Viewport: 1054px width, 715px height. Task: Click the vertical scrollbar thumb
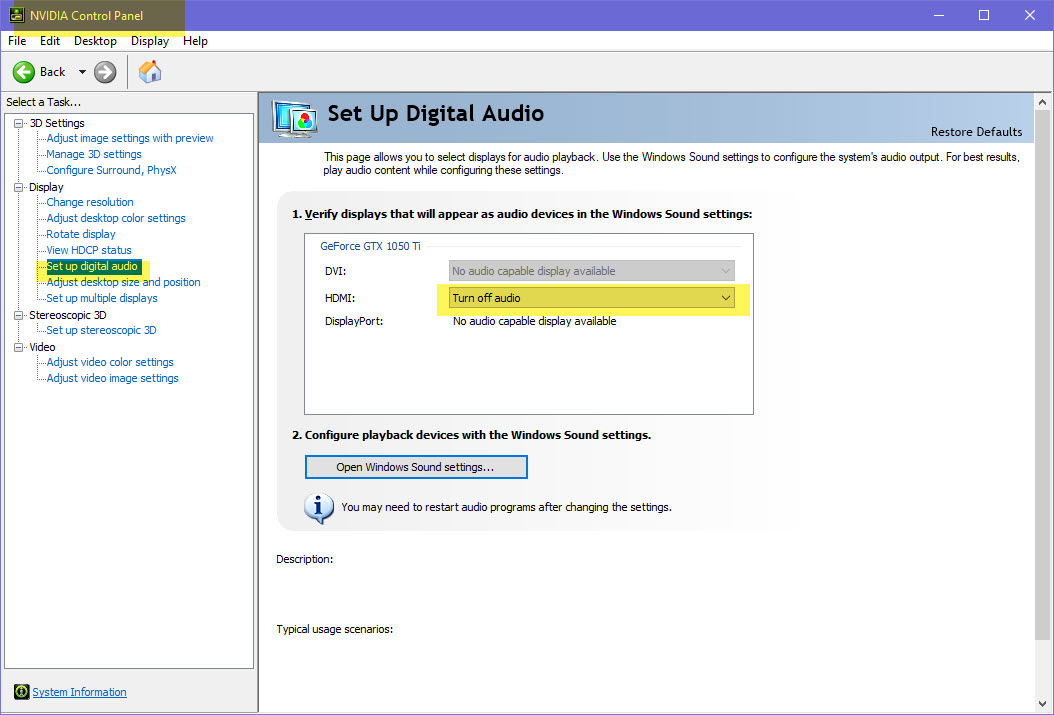[x=1043, y=375]
